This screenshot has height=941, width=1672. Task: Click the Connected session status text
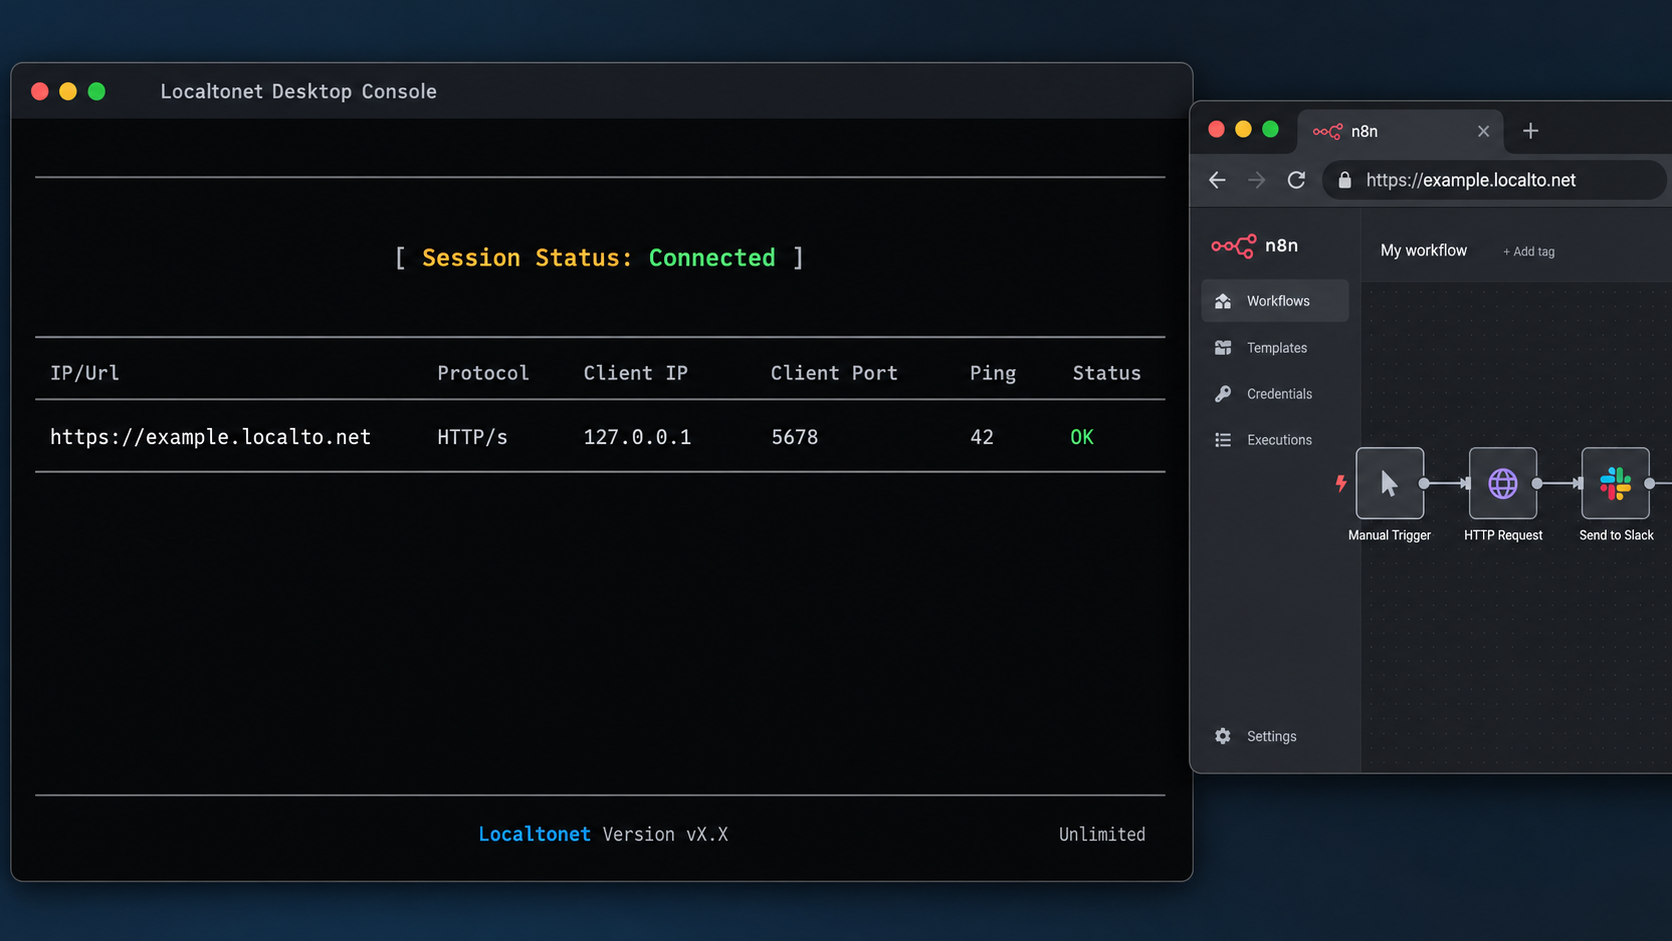coord(712,258)
